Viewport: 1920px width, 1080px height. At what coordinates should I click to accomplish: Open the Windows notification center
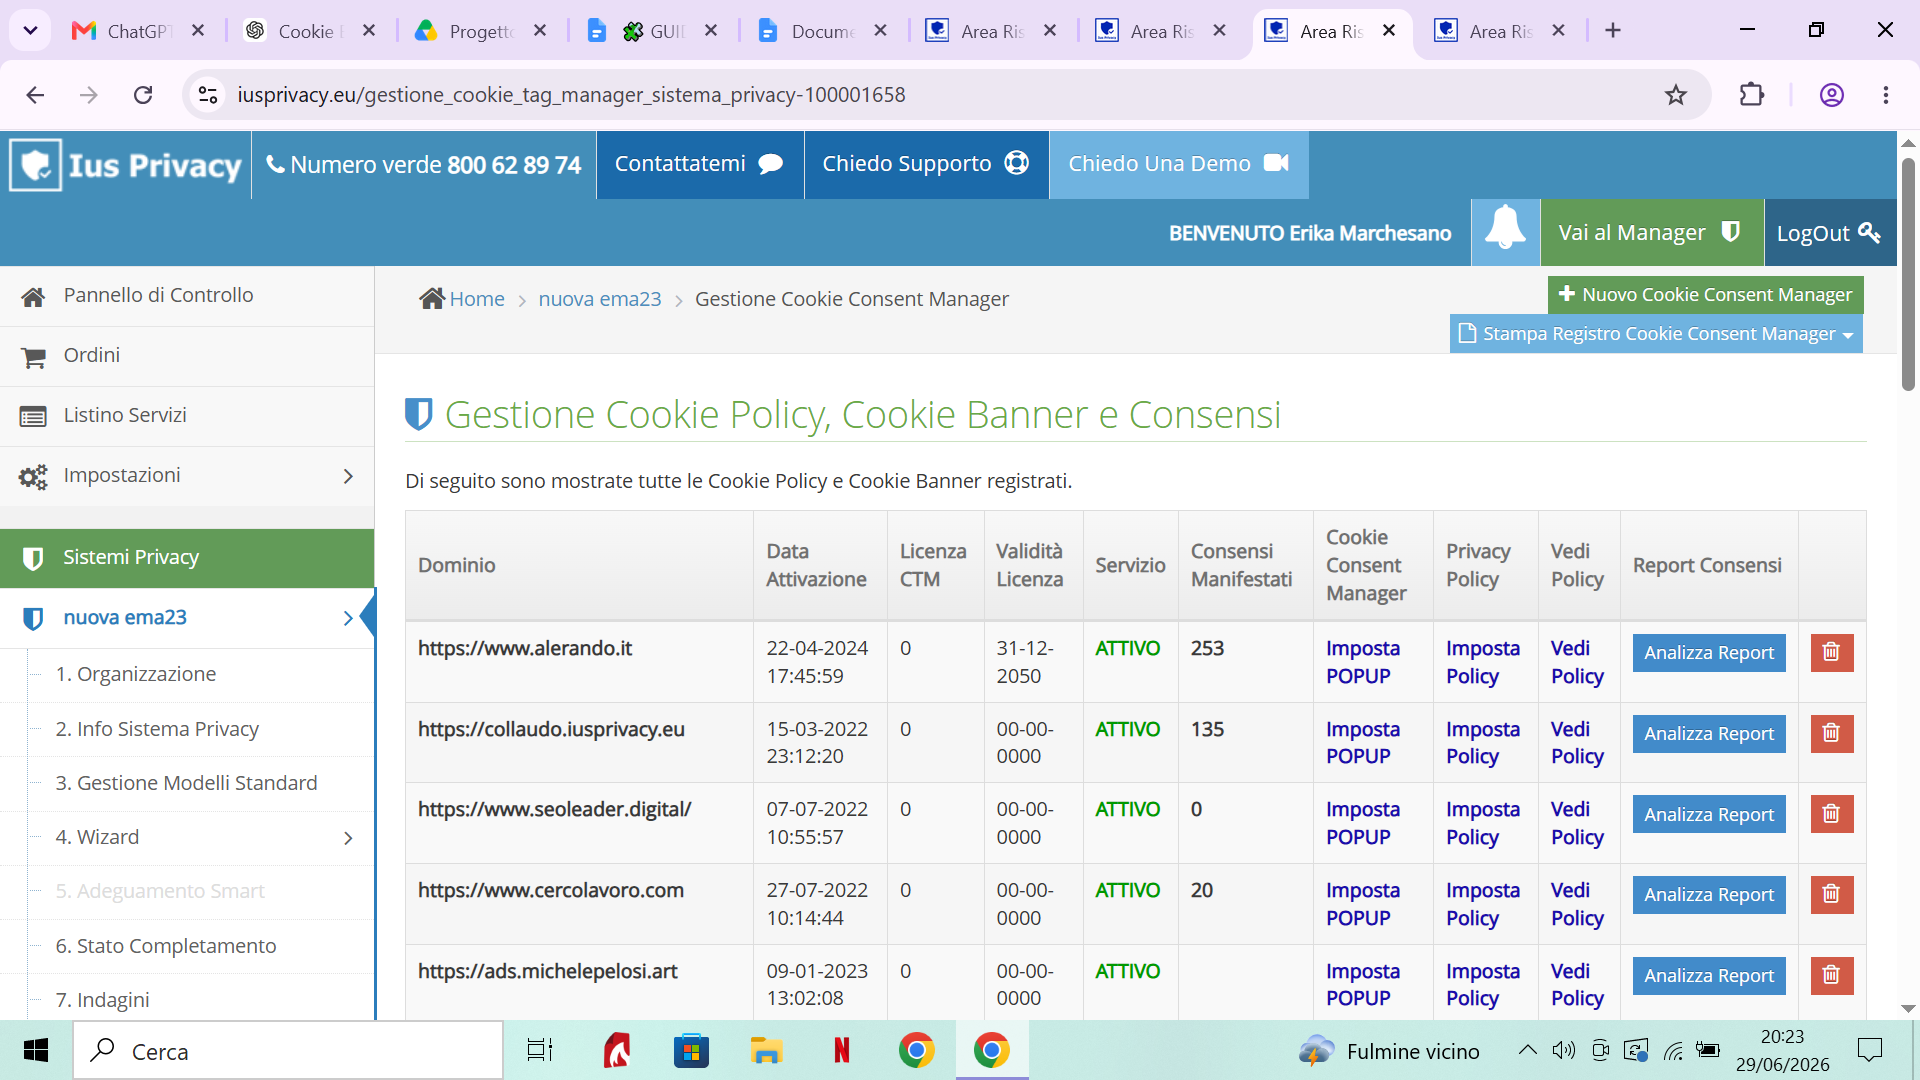point(1869,1050)
